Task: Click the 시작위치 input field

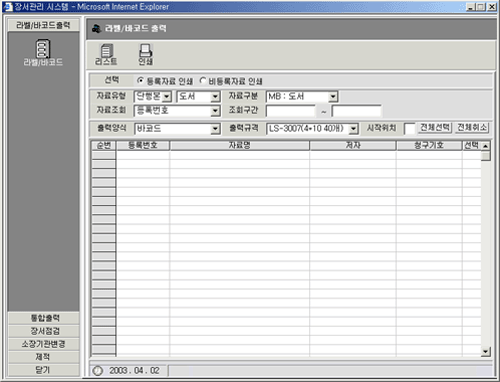Action: point(409,129)
